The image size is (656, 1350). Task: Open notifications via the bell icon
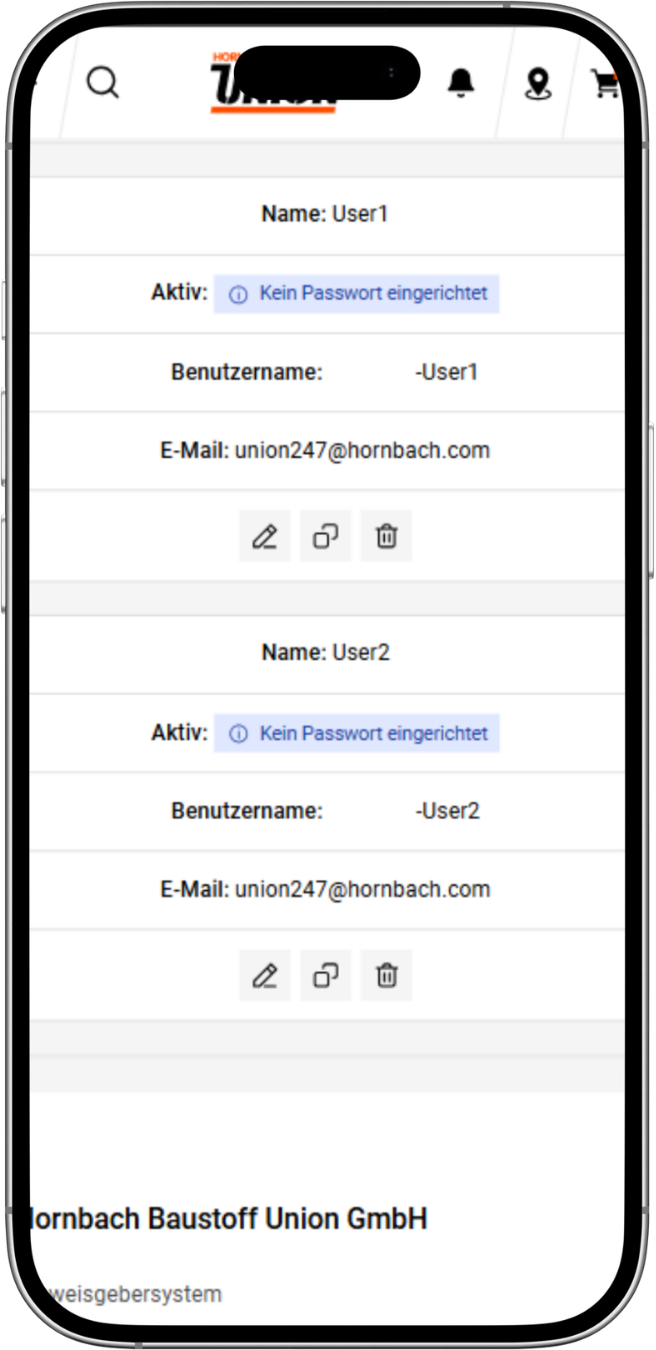point(461,83)
